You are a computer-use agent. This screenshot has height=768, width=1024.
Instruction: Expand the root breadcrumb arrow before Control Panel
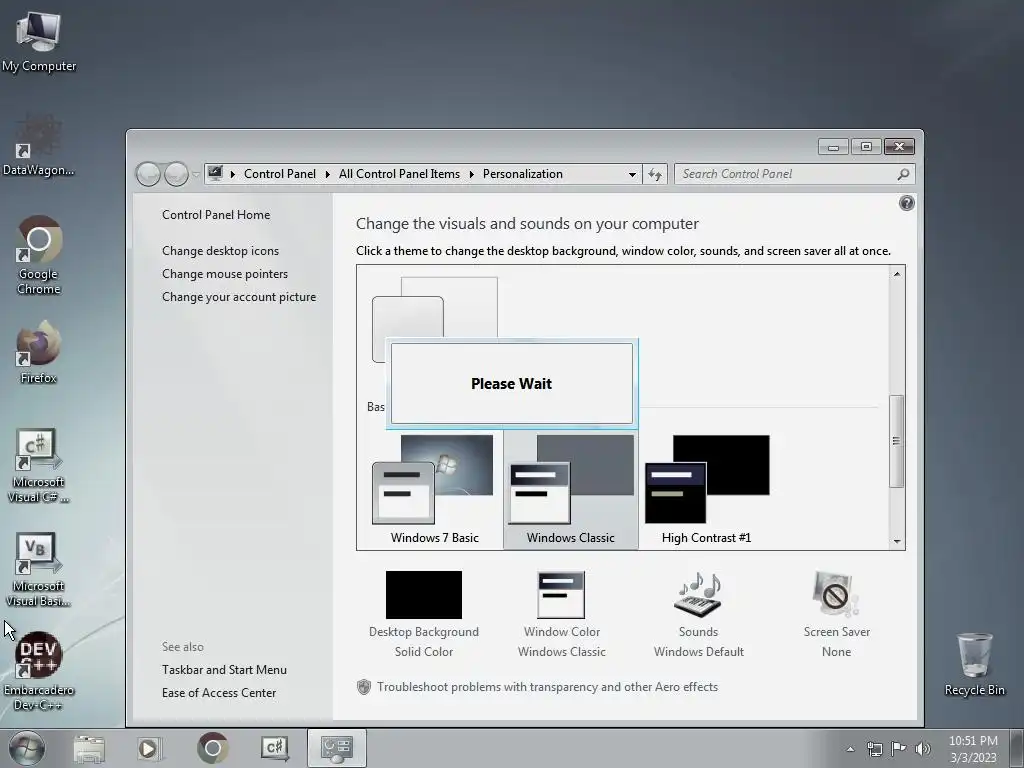click(232, 174)
